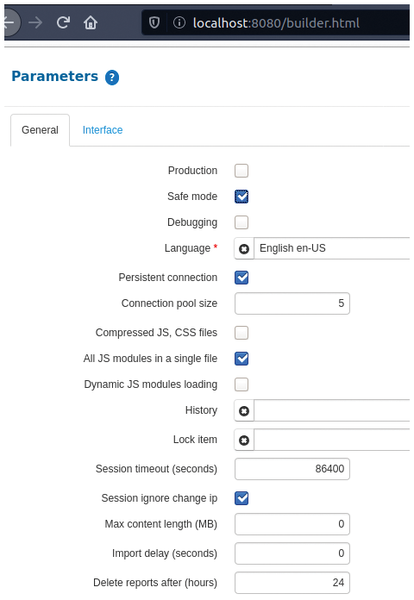The width and height of the screenshot is (414, 600).
Task: Enable the Production checkbox
Action: 241,171
